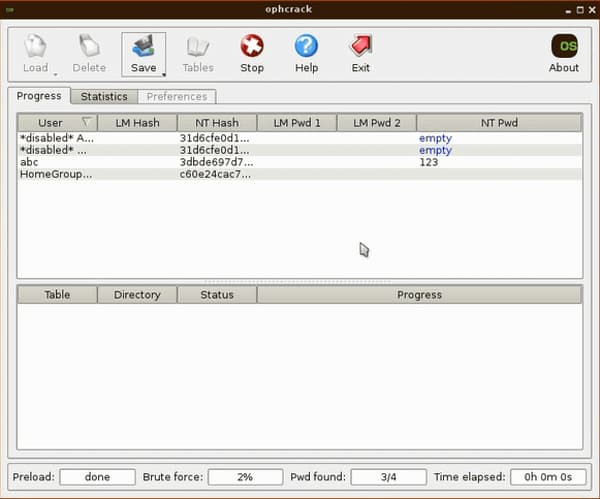Viewport: 600px width, 499px height.
Task: Toggle sort arrow on User column
Action: [86, 123]
